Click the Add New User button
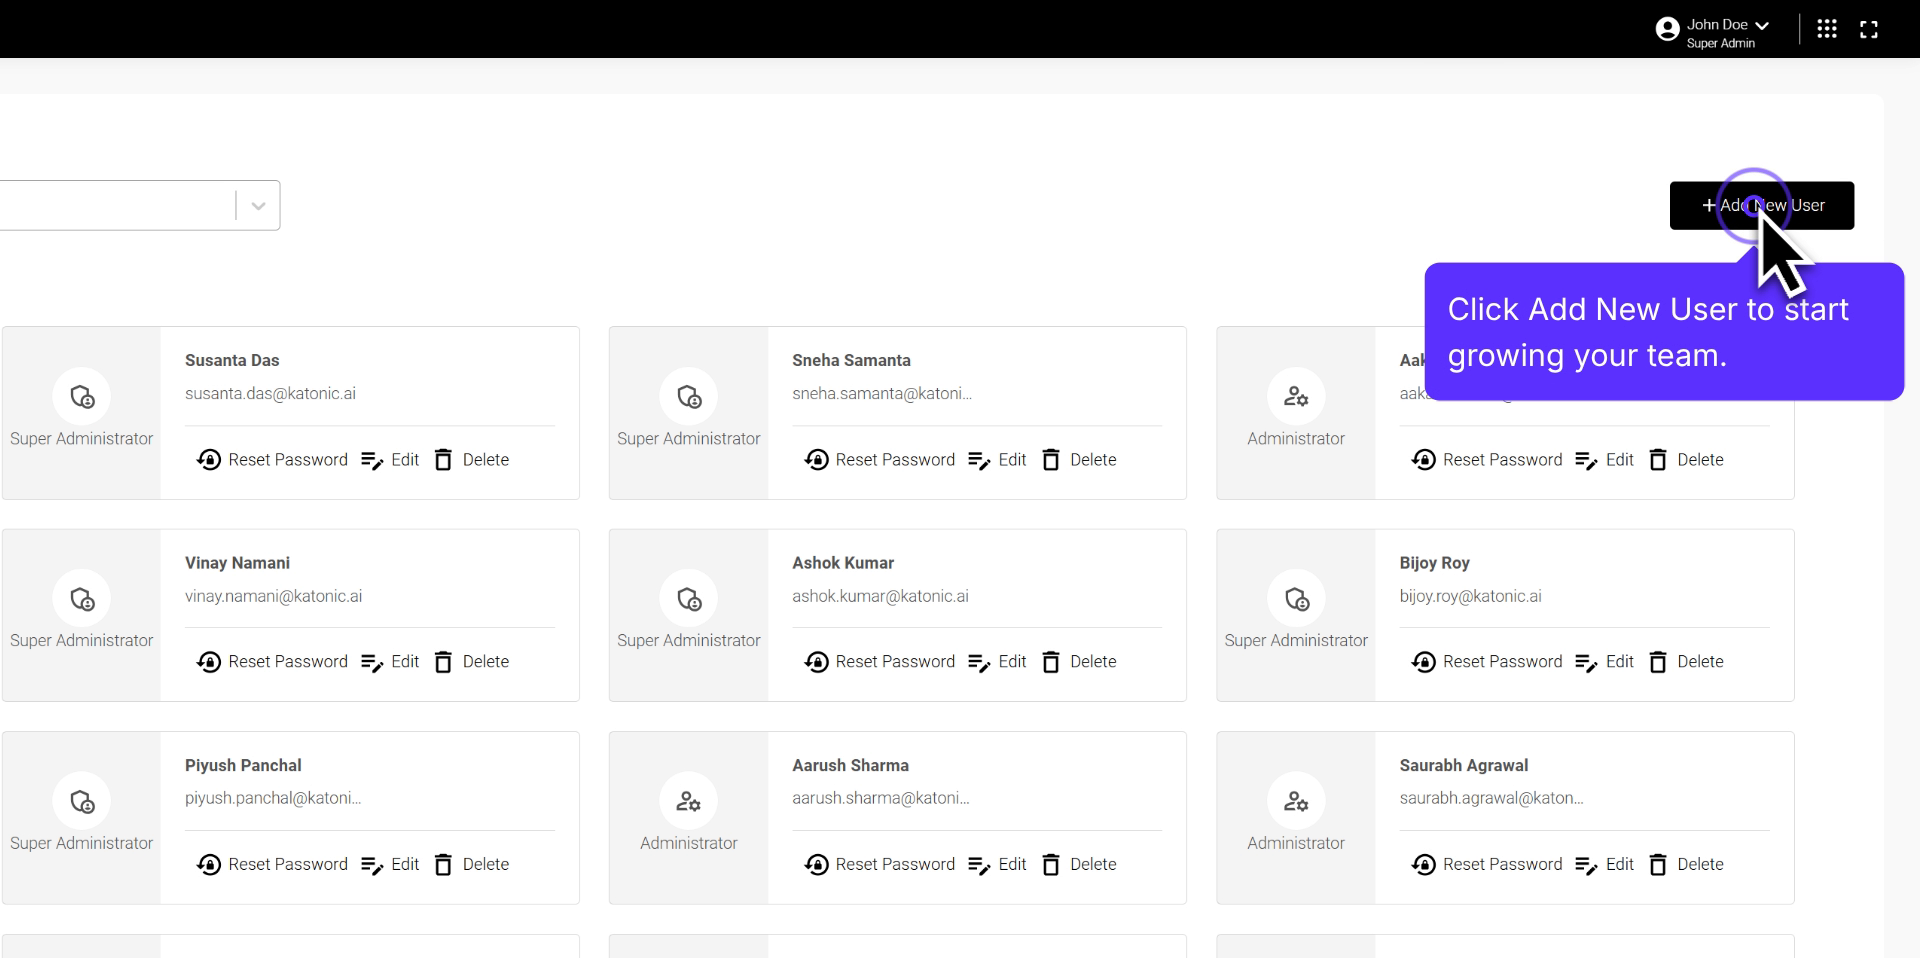The height and width of the screenshot is (958, 1920). click(1761, 205)
